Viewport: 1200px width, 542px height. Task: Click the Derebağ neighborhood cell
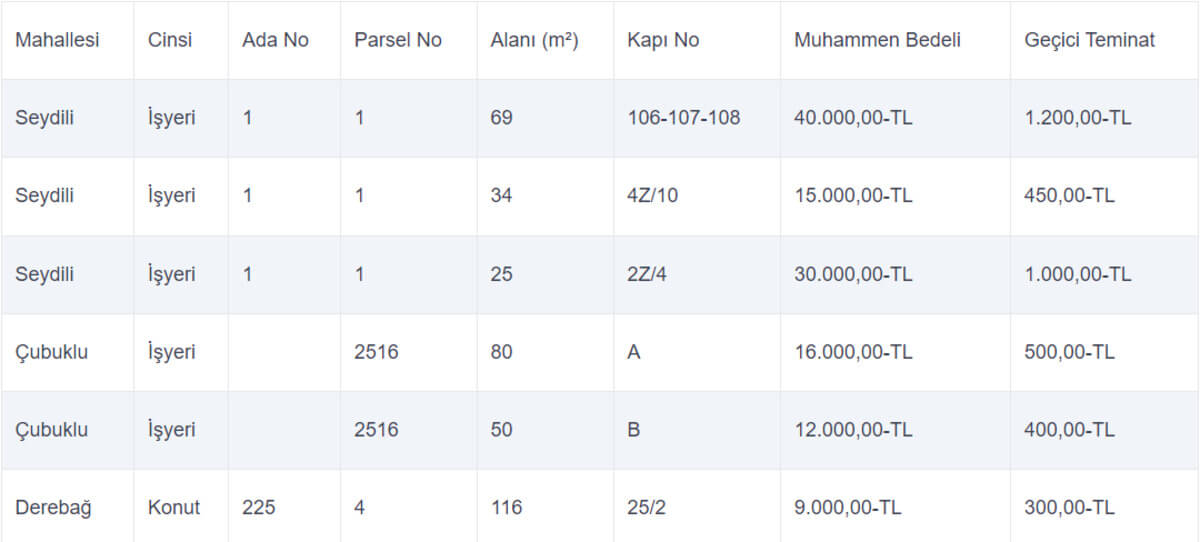click(x=67, y=508)
